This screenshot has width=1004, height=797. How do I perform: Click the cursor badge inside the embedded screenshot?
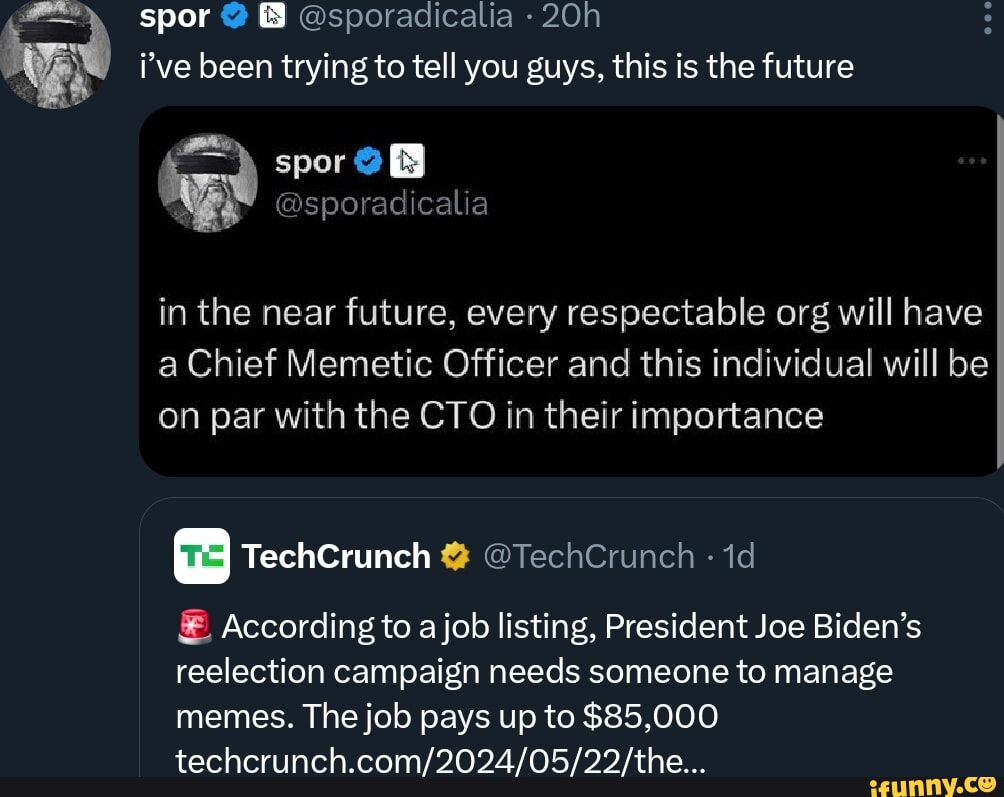click(x=407, y=160)
